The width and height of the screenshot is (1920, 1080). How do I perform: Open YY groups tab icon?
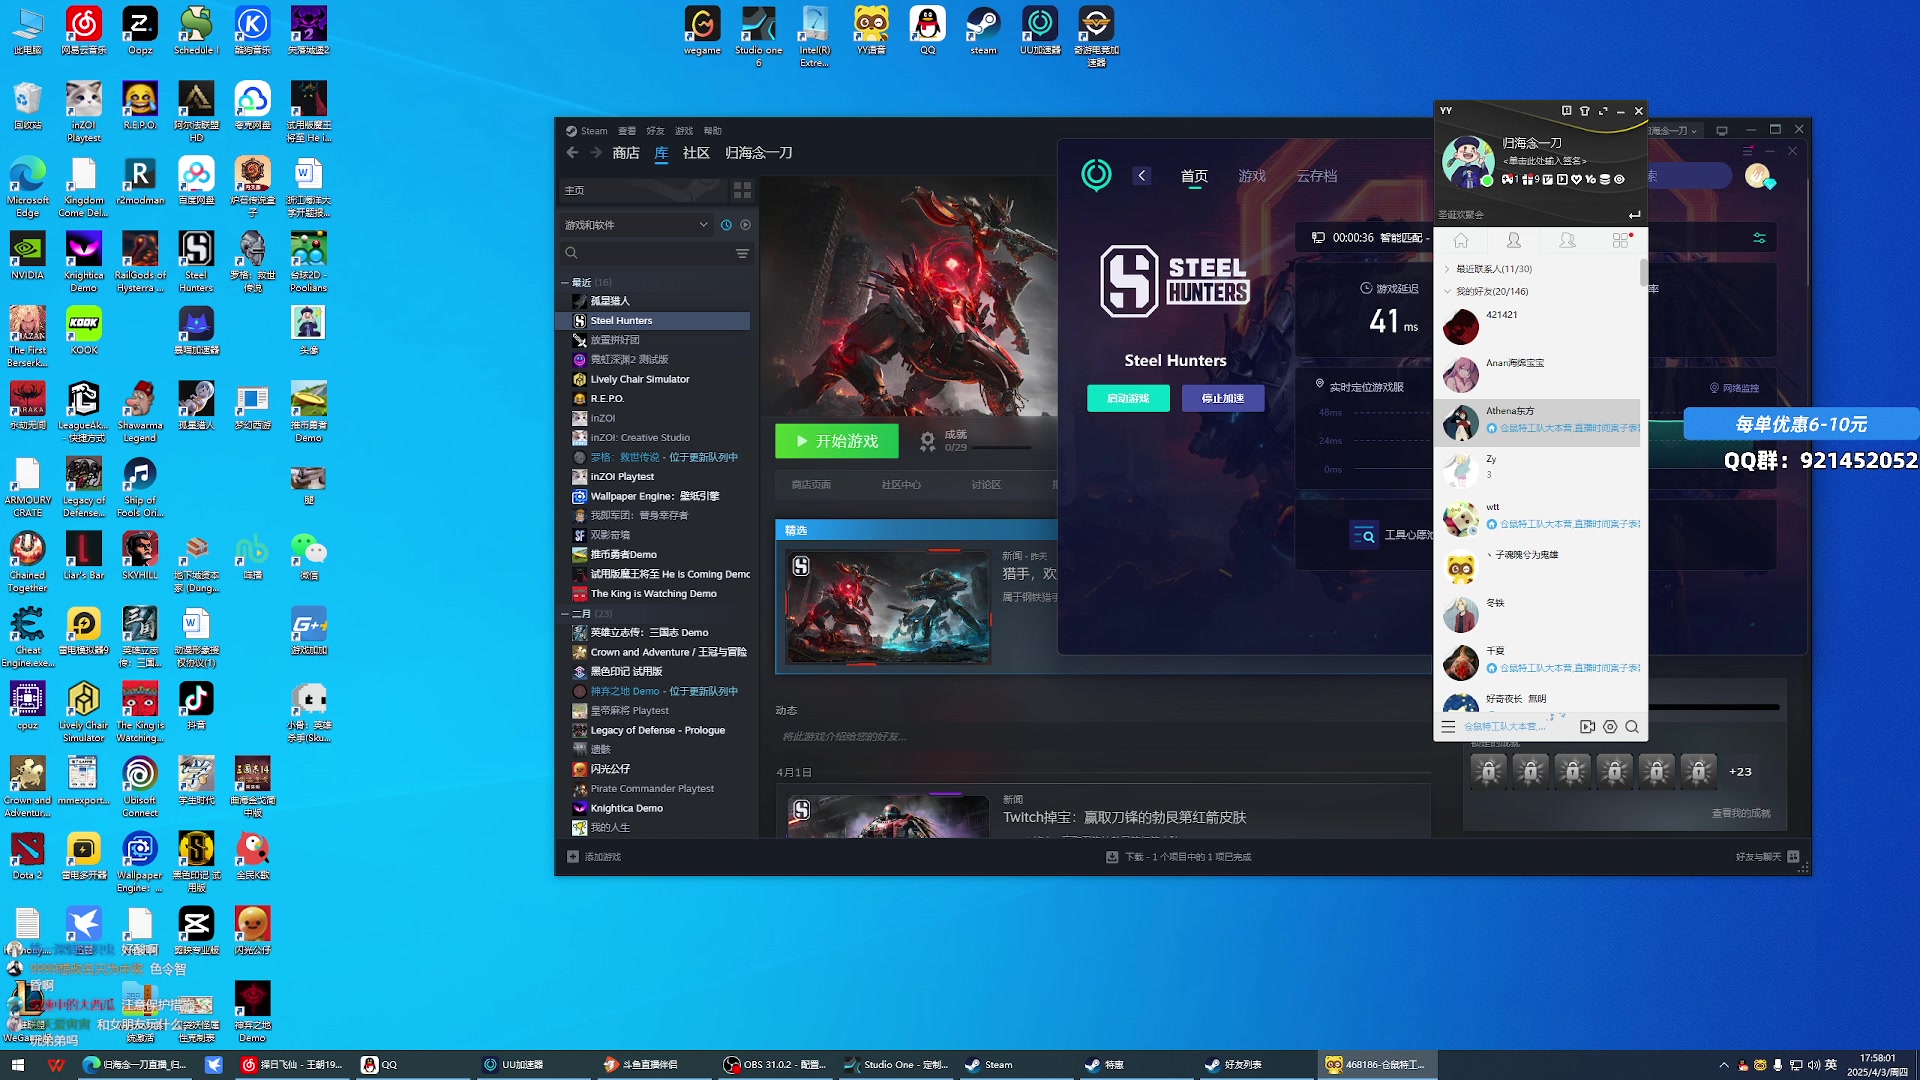click(1567, 240)
